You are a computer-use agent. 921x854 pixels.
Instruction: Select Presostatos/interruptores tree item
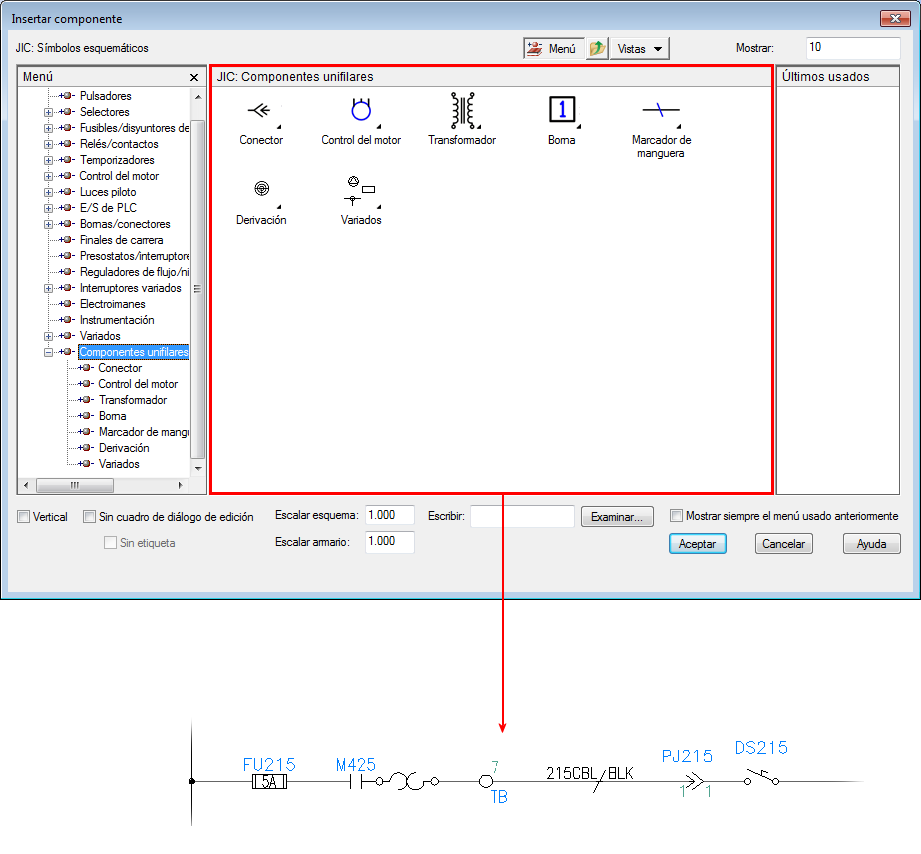(x=135, y=256)
